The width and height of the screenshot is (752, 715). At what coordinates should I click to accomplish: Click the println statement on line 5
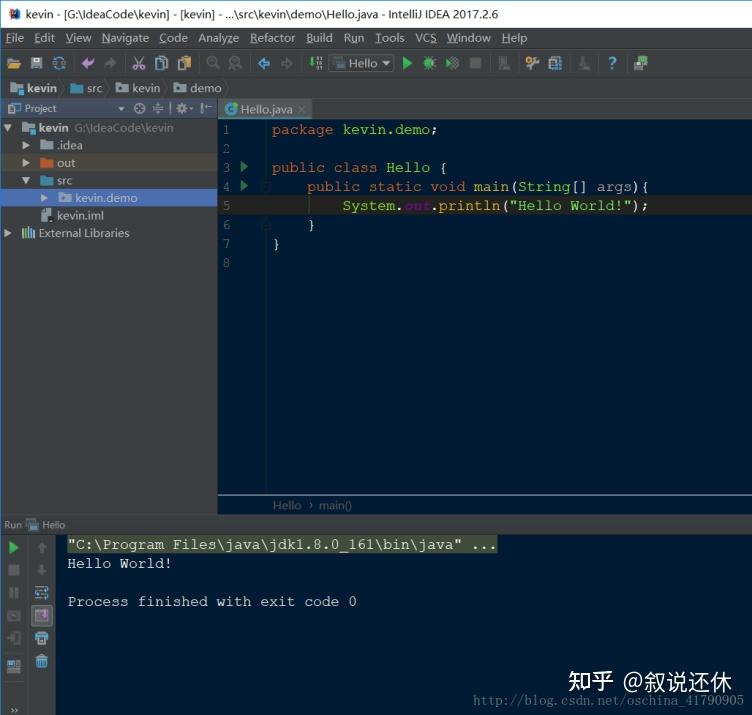pos(495,206)
